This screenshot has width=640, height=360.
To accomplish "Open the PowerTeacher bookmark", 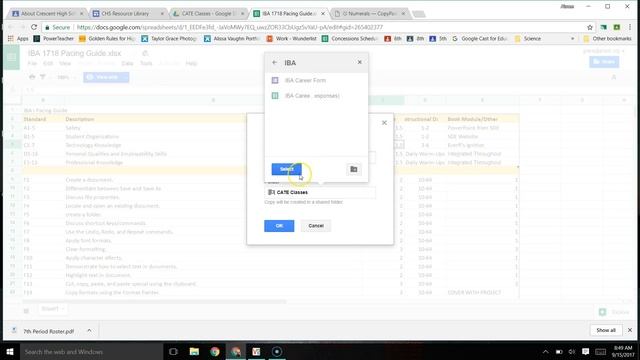I will coord(53,38).
